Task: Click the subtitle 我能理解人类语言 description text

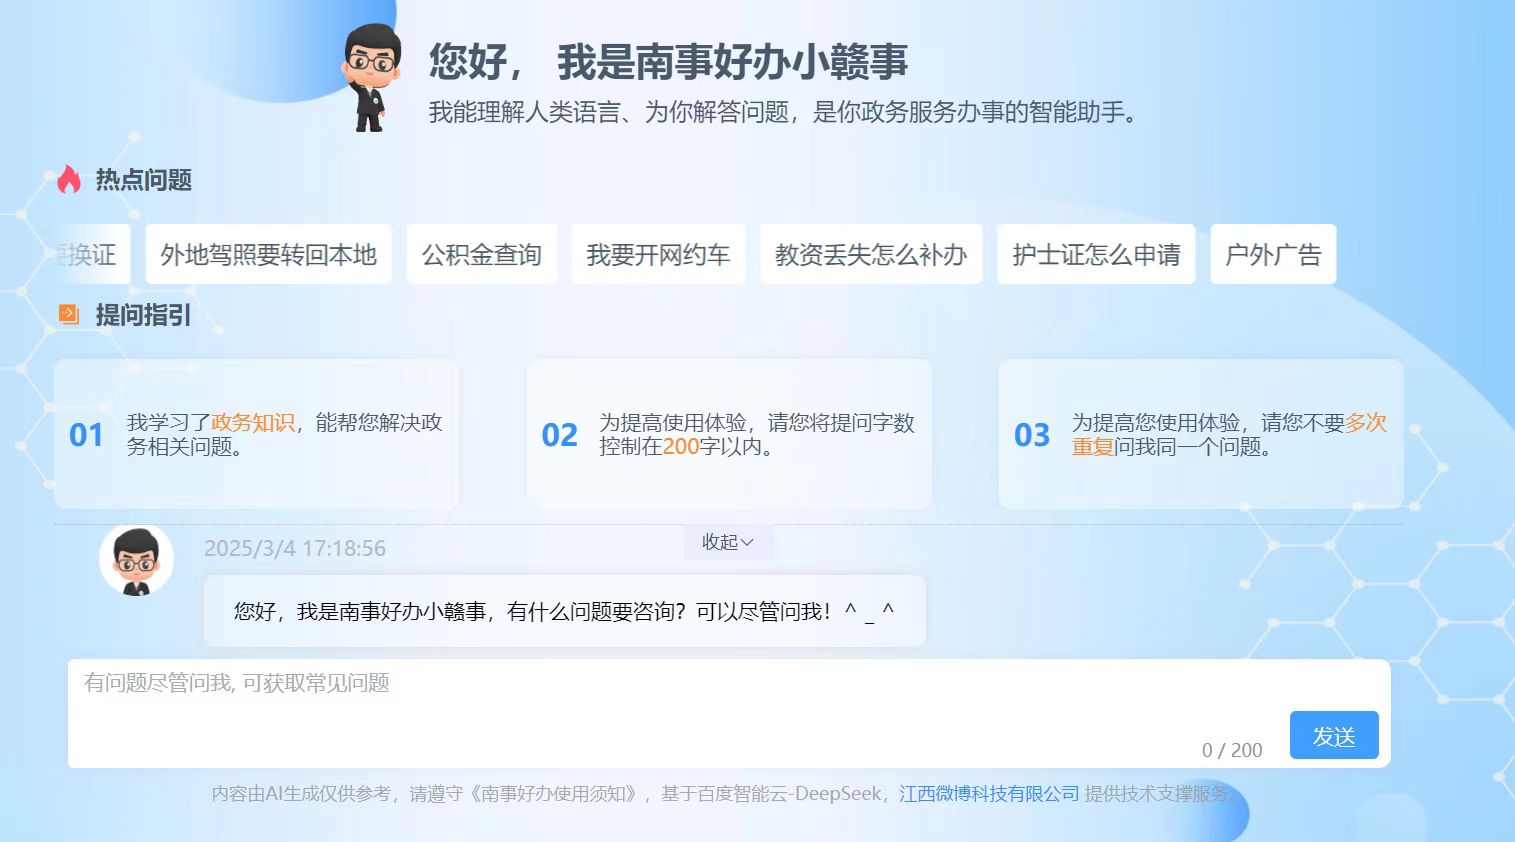Action: tap(784, 112)
